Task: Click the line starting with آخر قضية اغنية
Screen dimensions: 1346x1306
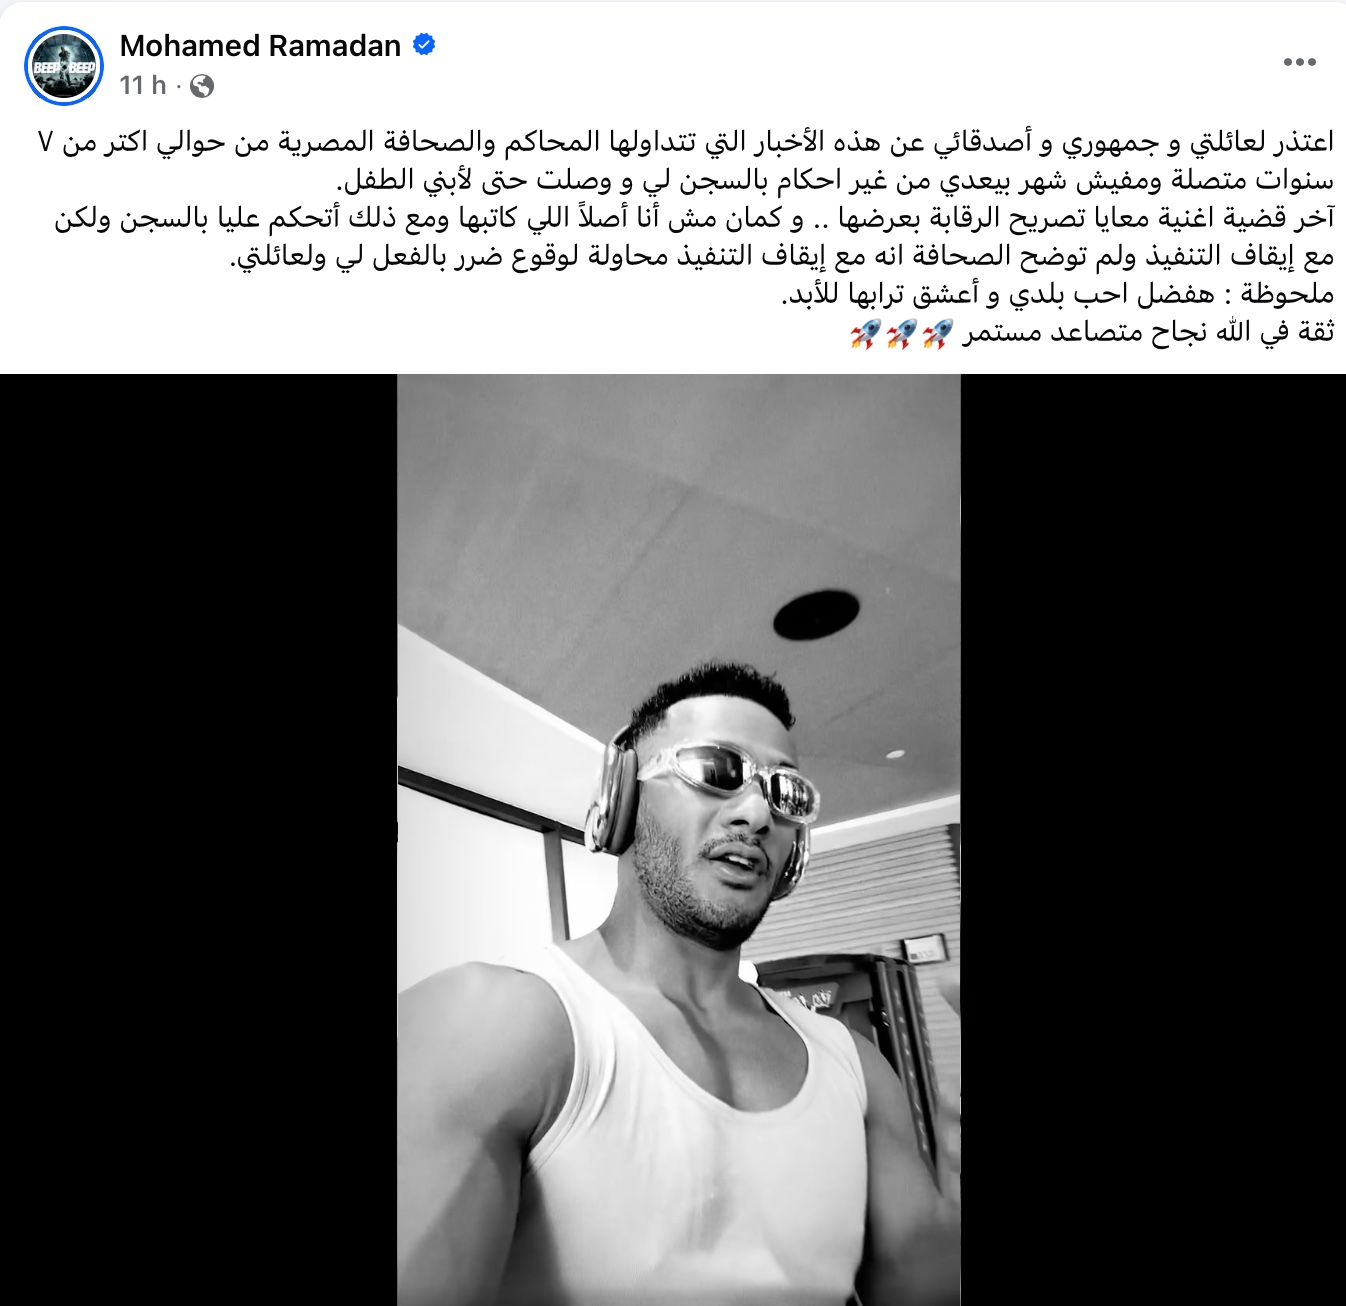Action: (x=694, y=219)
